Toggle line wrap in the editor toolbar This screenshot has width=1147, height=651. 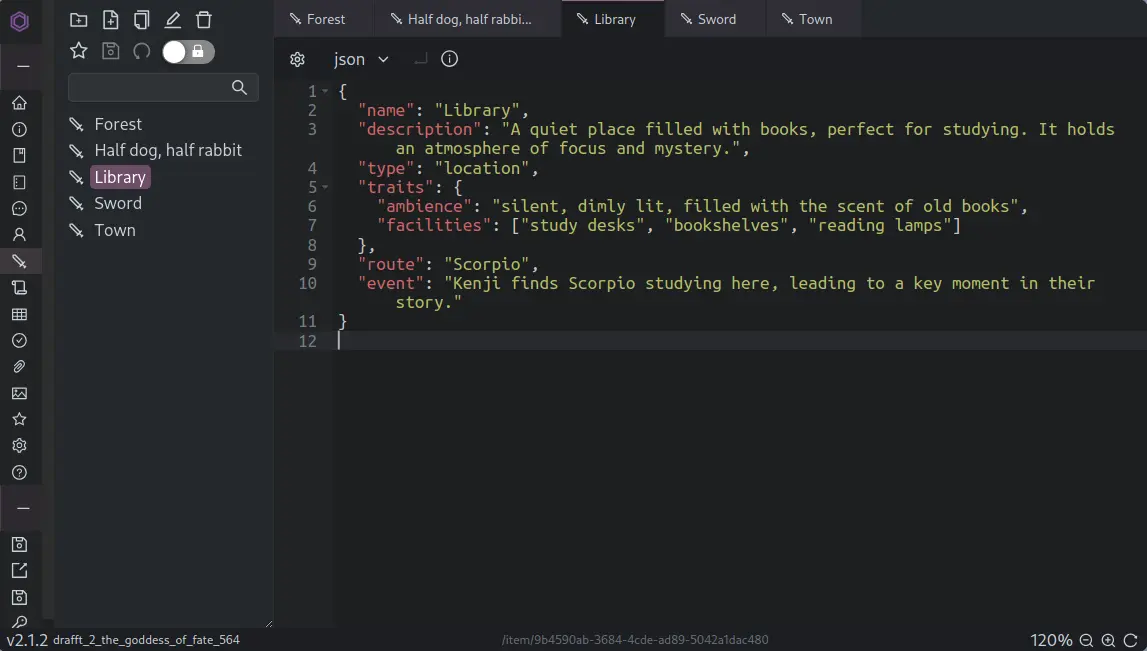click(x=419, y=59)
